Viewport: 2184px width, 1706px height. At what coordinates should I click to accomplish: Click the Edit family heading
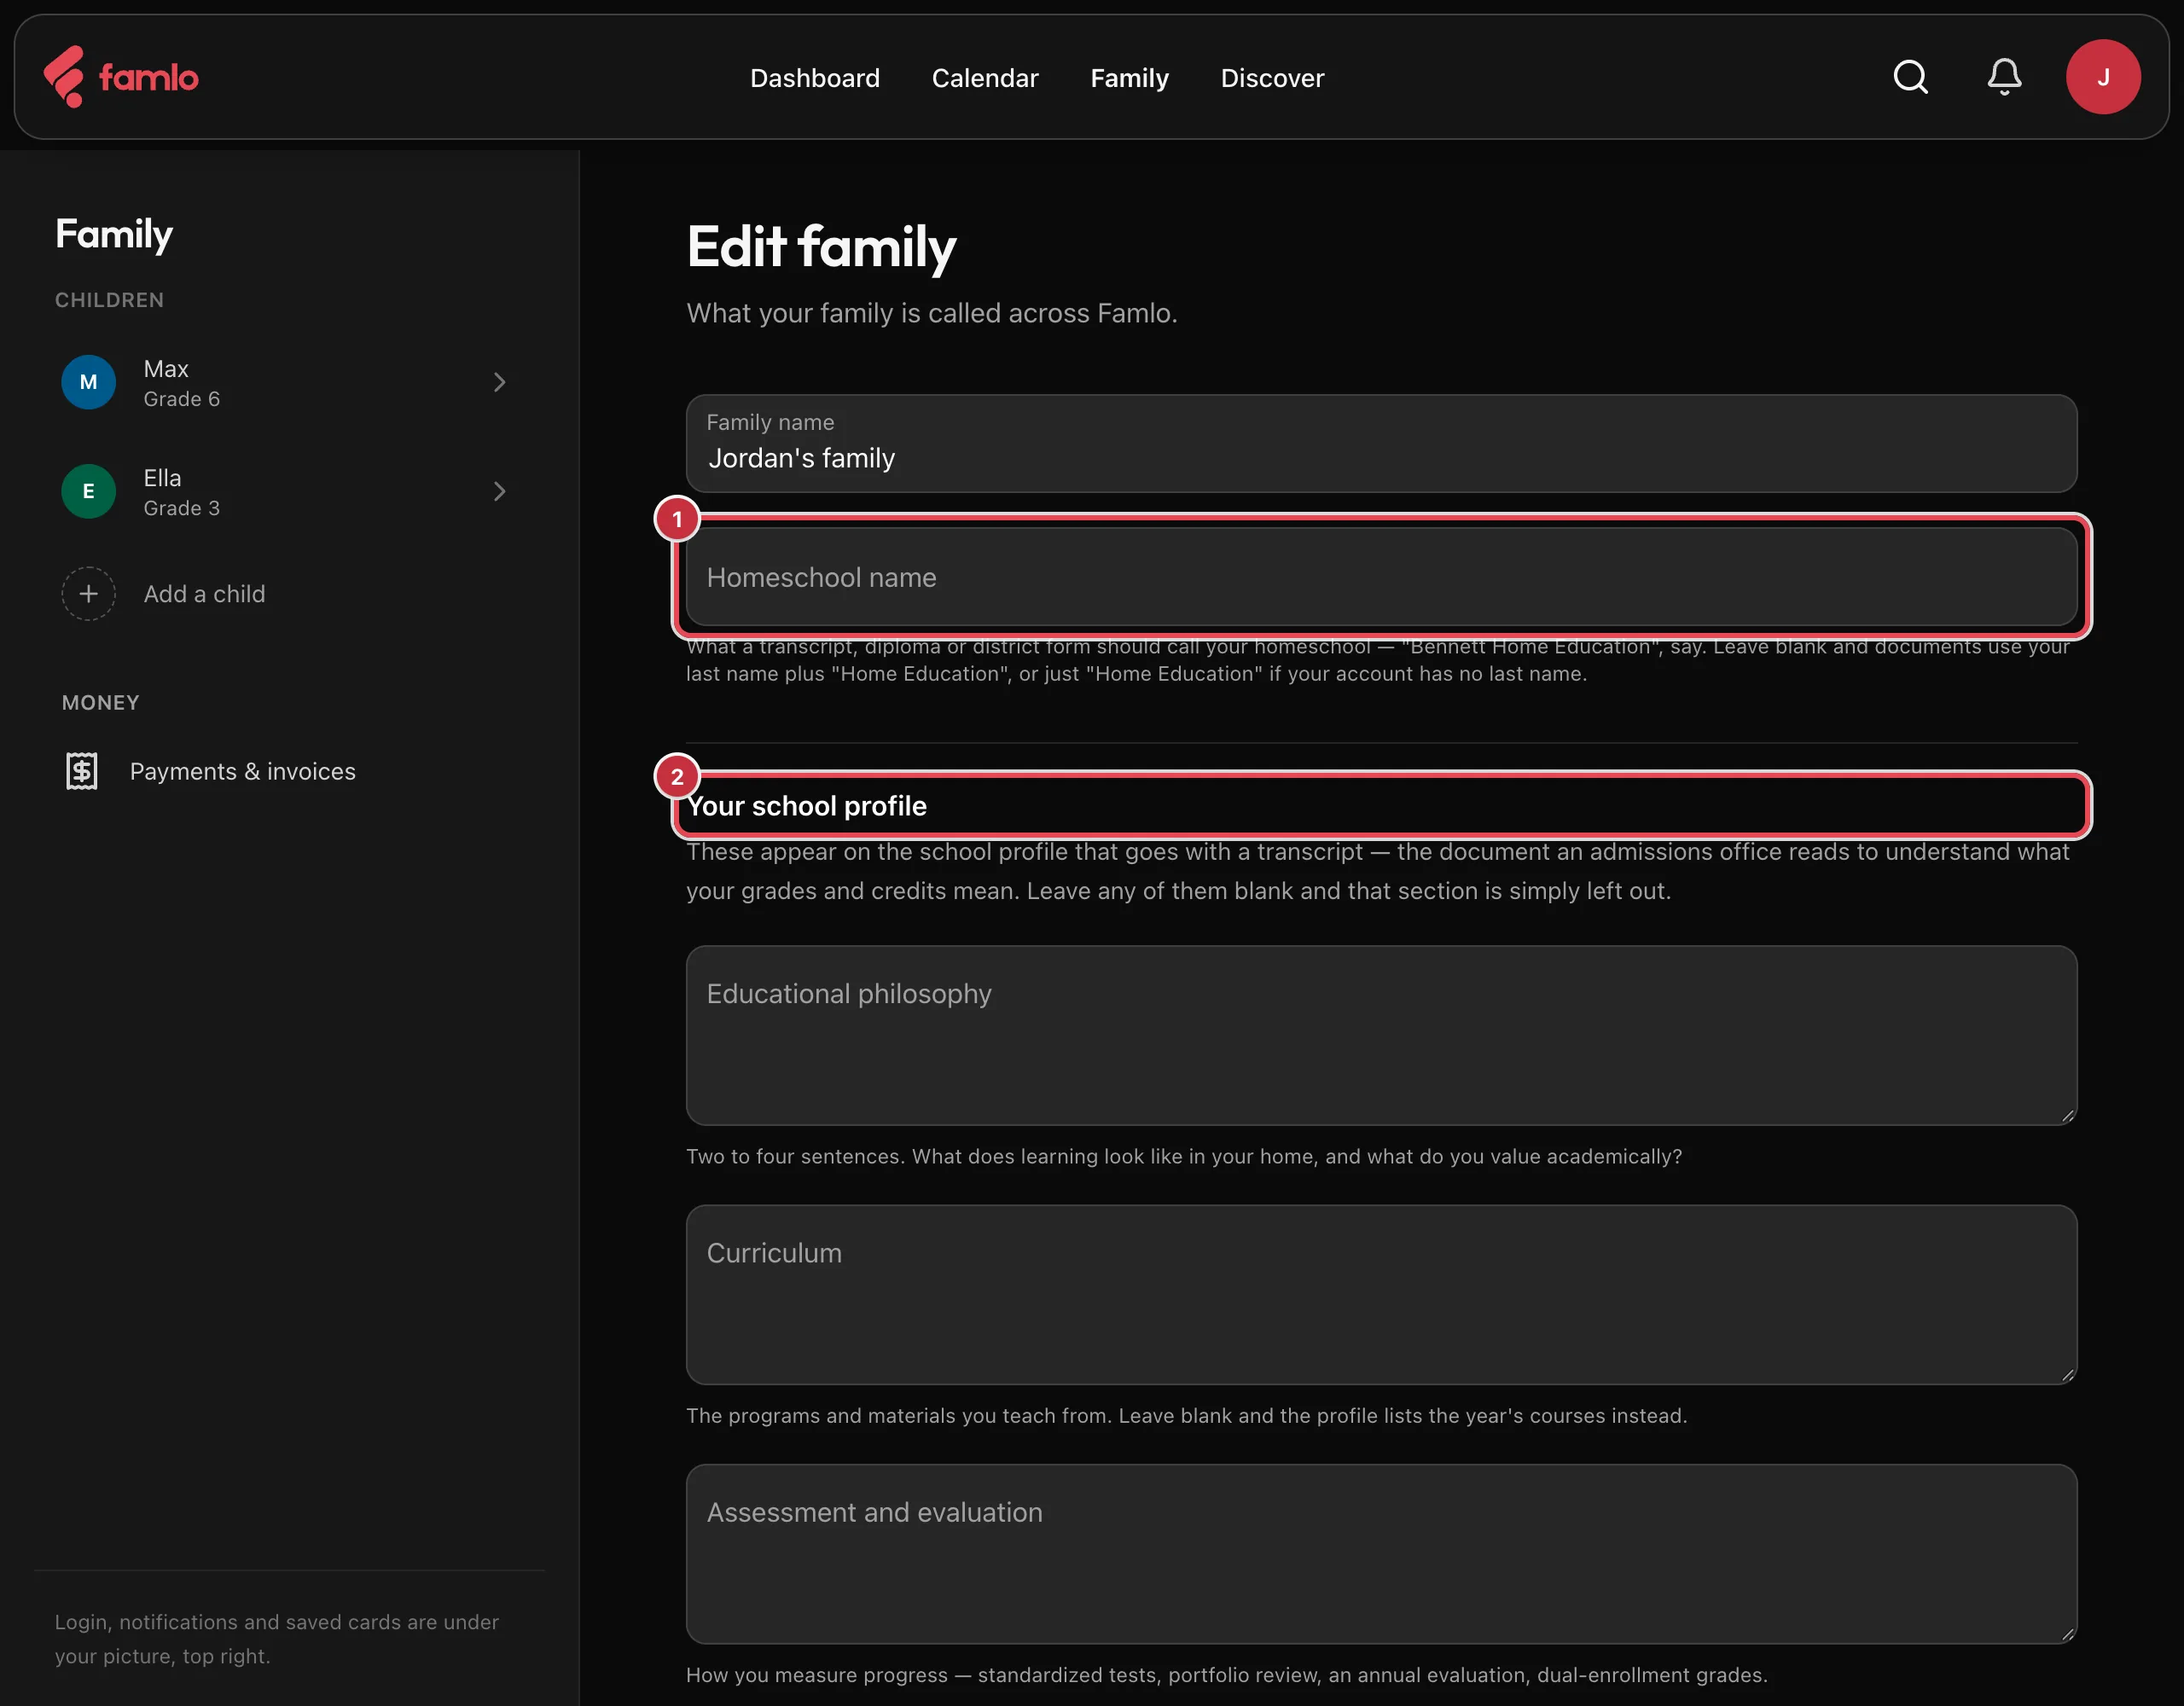(821, 247)
